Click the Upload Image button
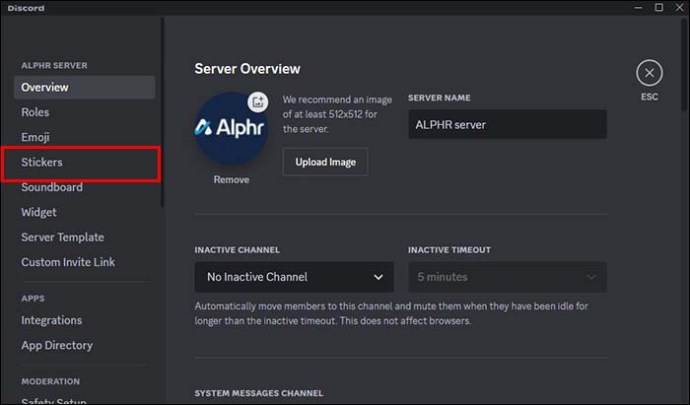Screen dimensions: 690x405 [325, 161]
